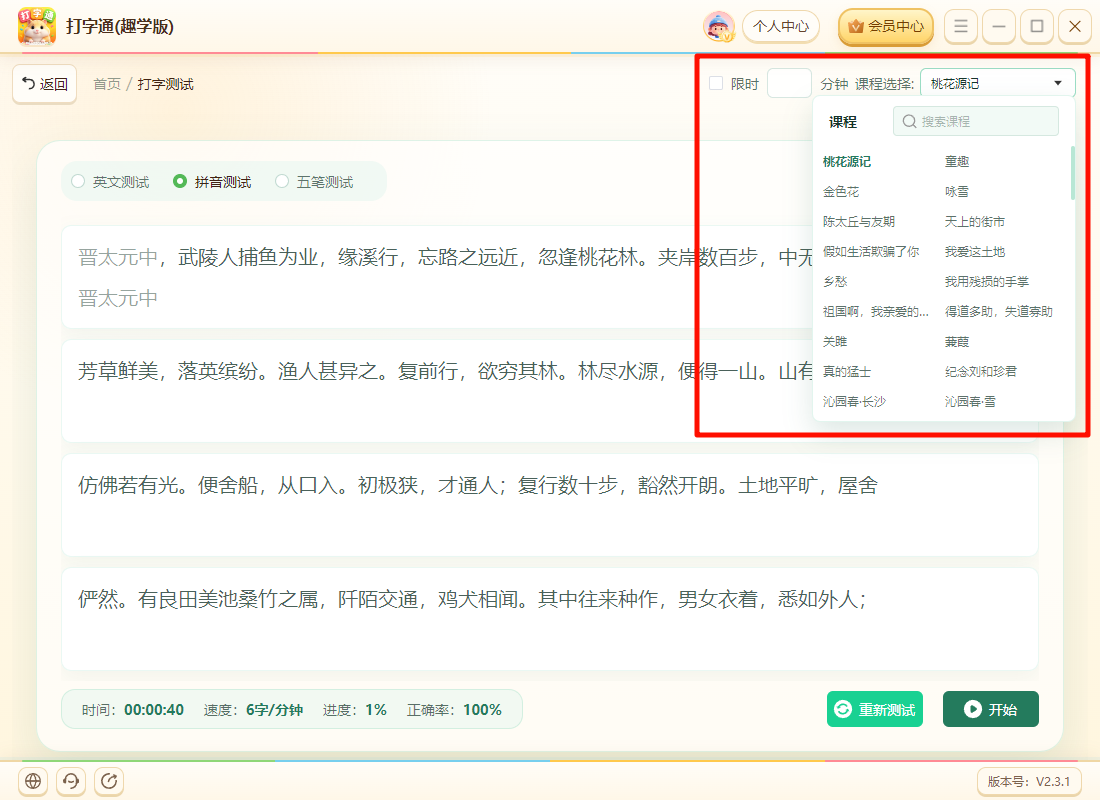
Task: Click the headset support icon at bottom
Action: [x=71, y=781]
